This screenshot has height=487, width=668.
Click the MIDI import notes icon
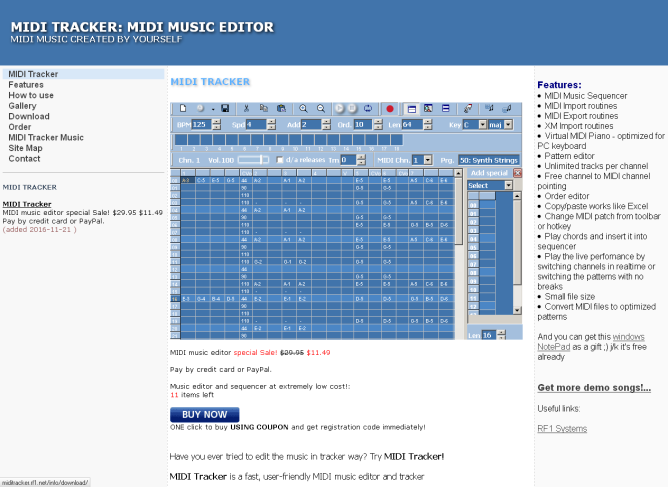pos(489,109)
